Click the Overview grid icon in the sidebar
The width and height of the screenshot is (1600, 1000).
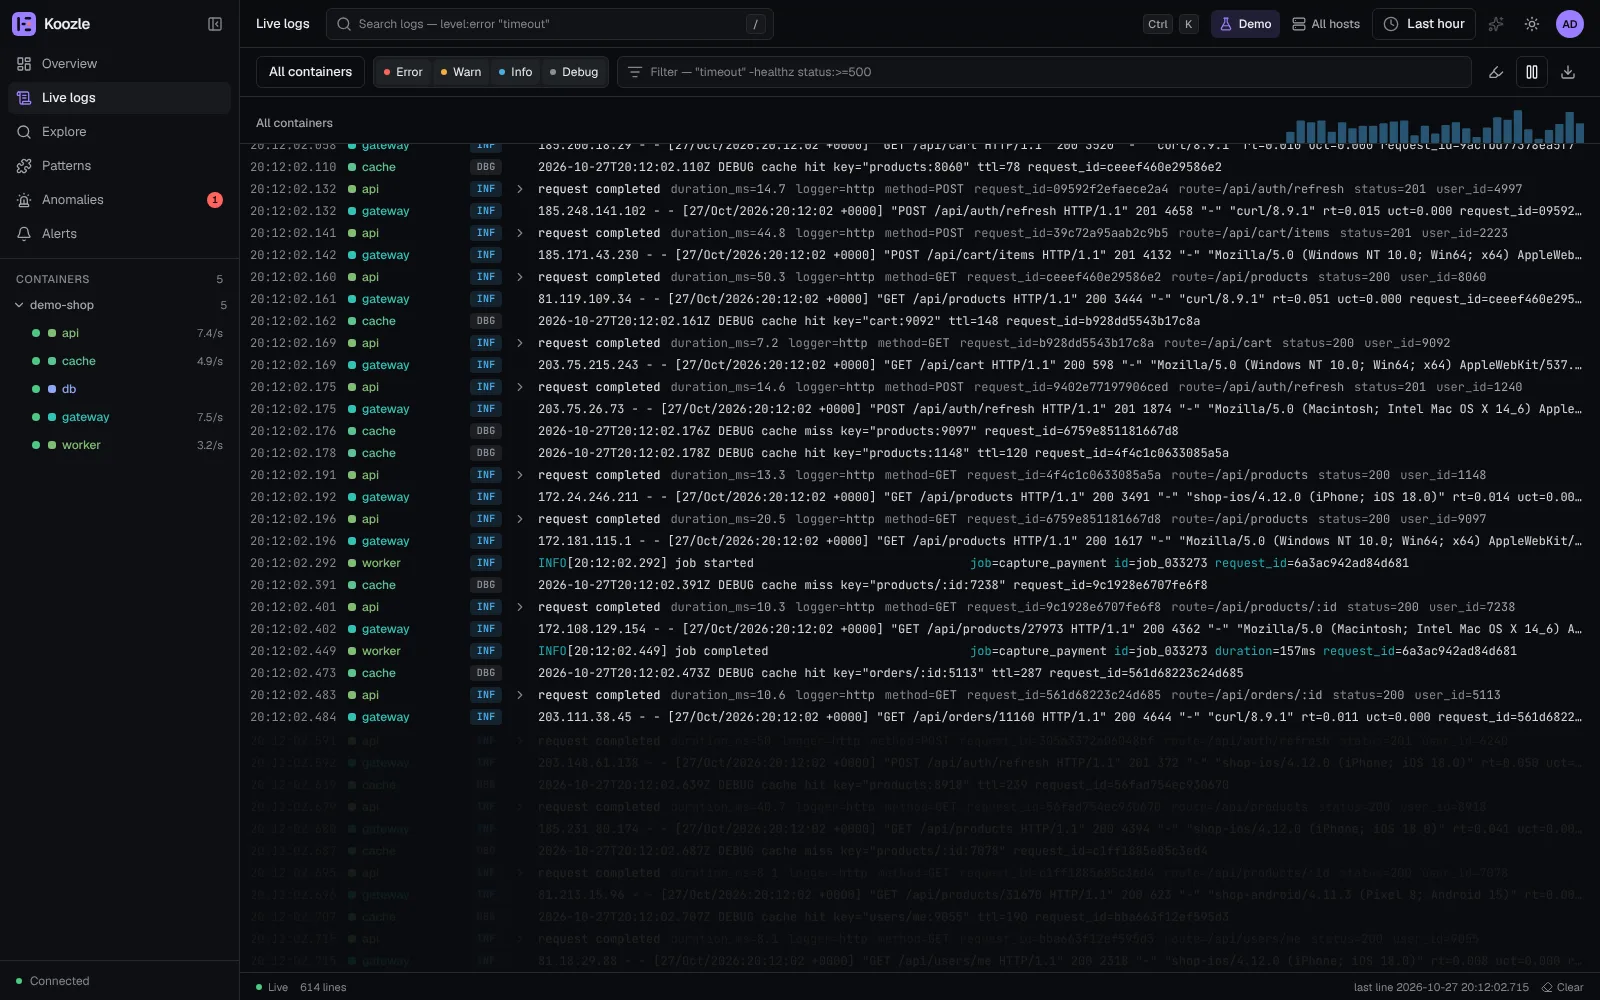pyautogui.click(x=24, y=64)
